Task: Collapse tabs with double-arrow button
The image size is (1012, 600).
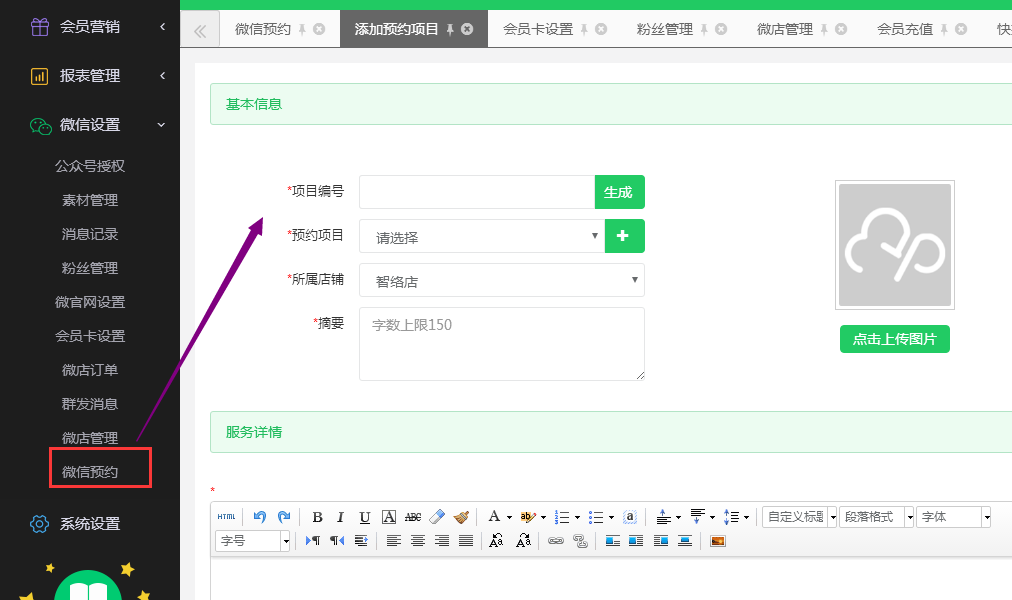Action: tap(200, 30)
